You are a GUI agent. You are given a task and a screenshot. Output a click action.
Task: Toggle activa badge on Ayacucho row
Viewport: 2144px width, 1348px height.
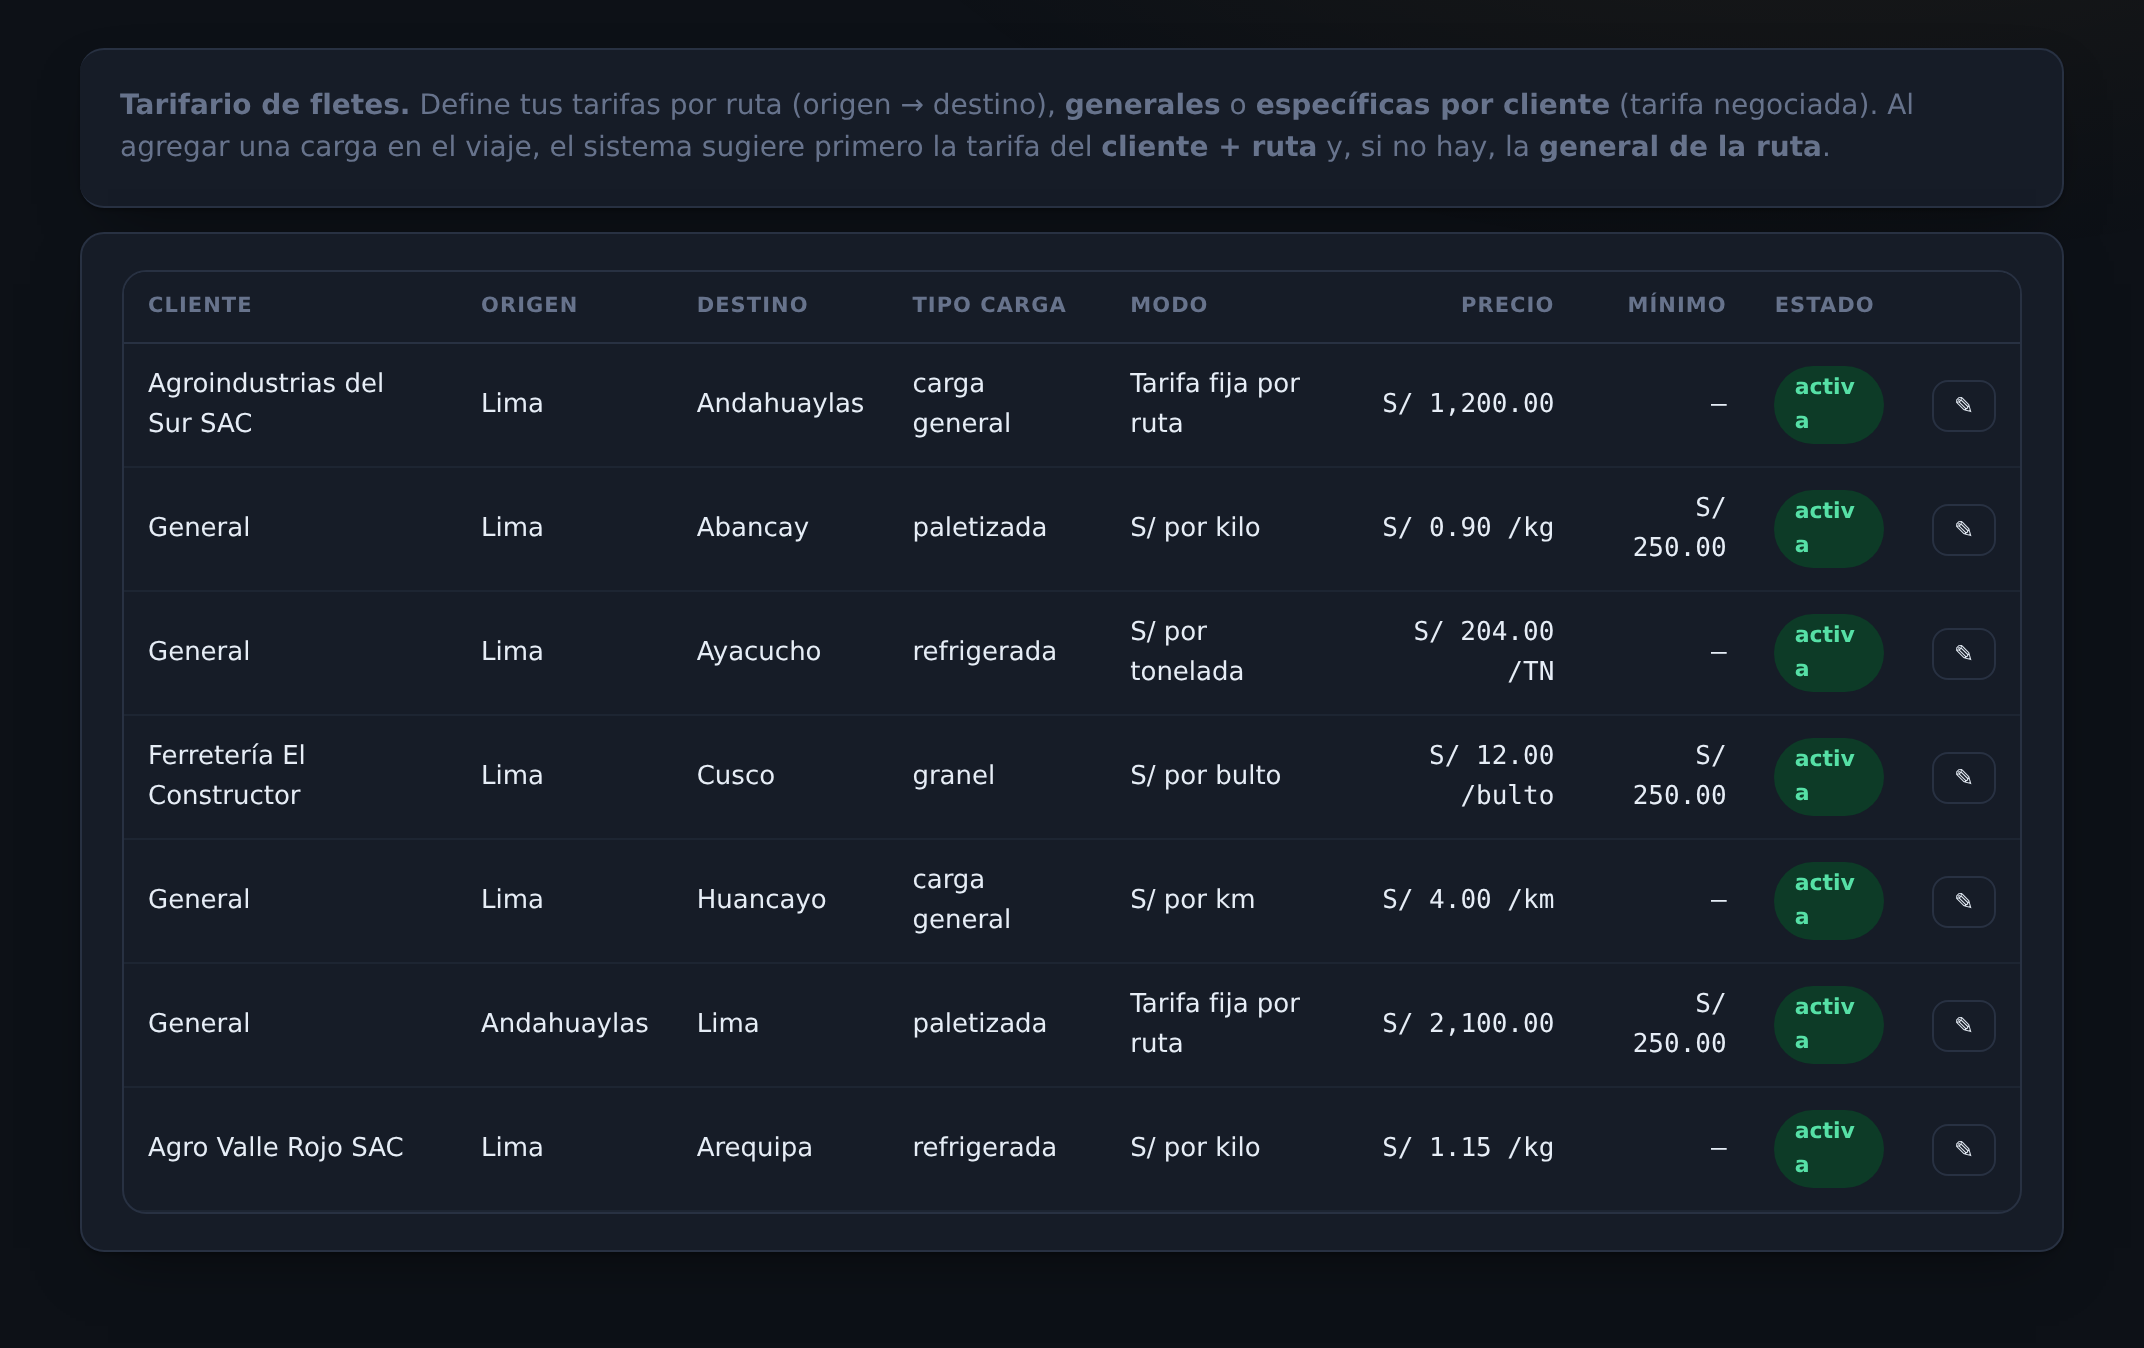pos(1828,653)
